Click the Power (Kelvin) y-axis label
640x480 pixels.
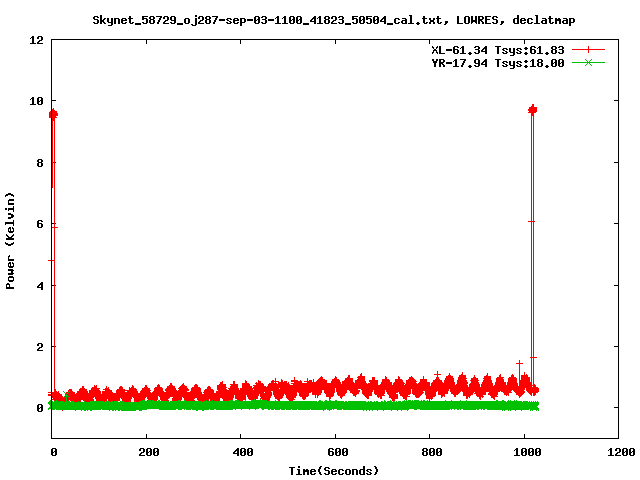click(x=10, y=241)
